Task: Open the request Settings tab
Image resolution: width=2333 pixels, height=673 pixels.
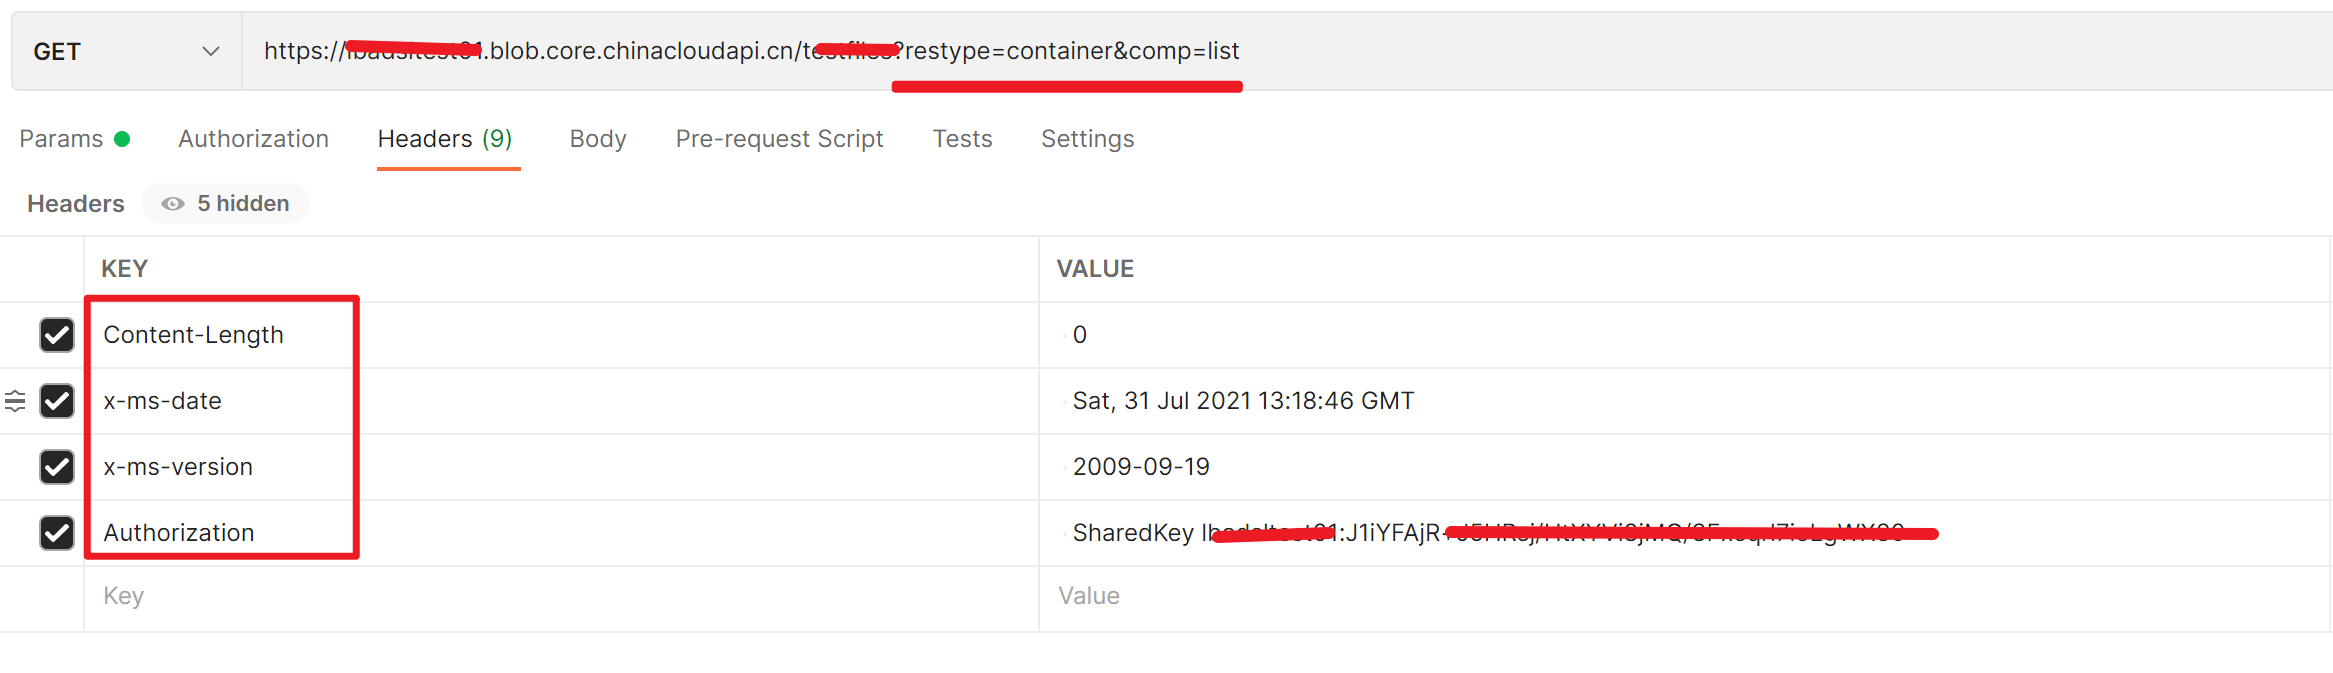Action: [x=1087, y=139]
